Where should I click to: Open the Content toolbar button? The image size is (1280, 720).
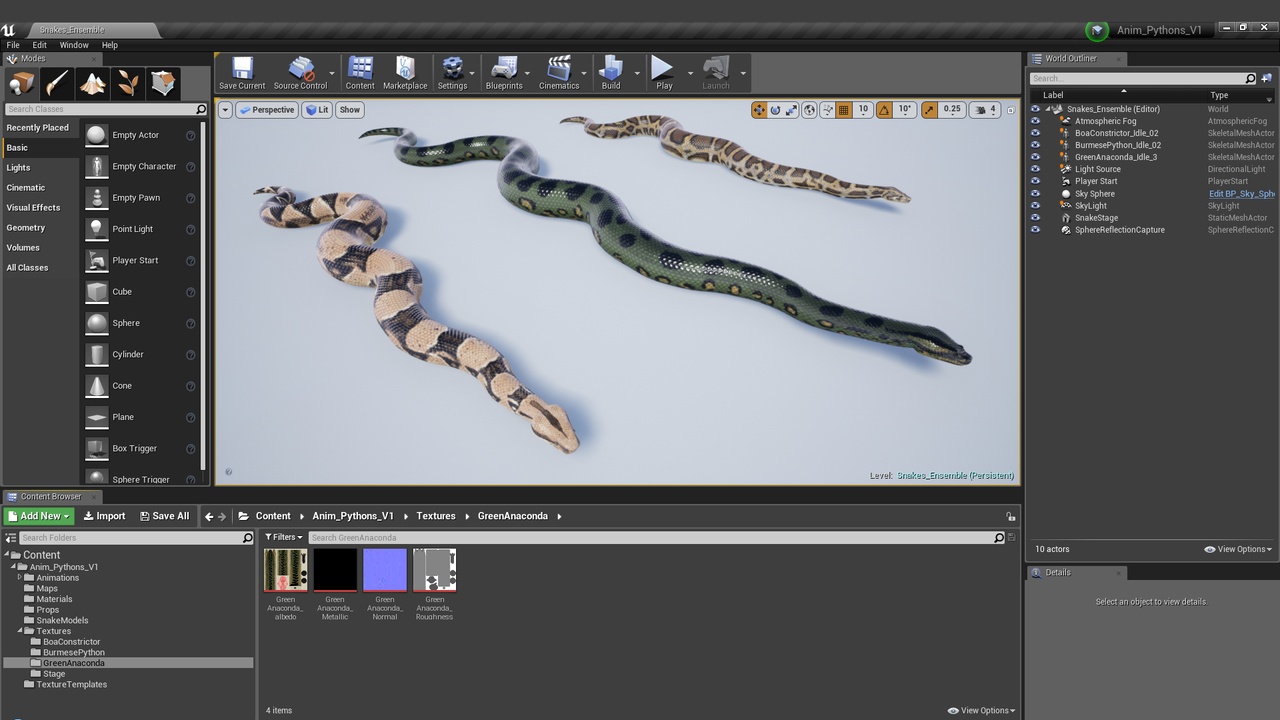click(360, 73)
